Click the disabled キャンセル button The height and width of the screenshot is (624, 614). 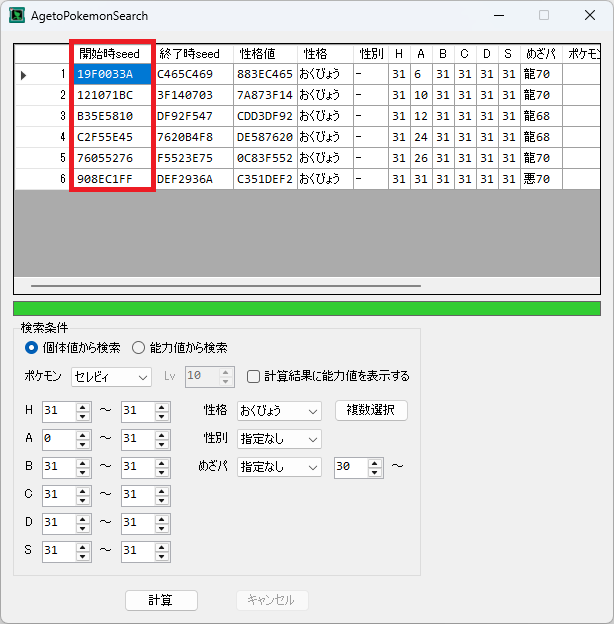click(x=272, y=600)
